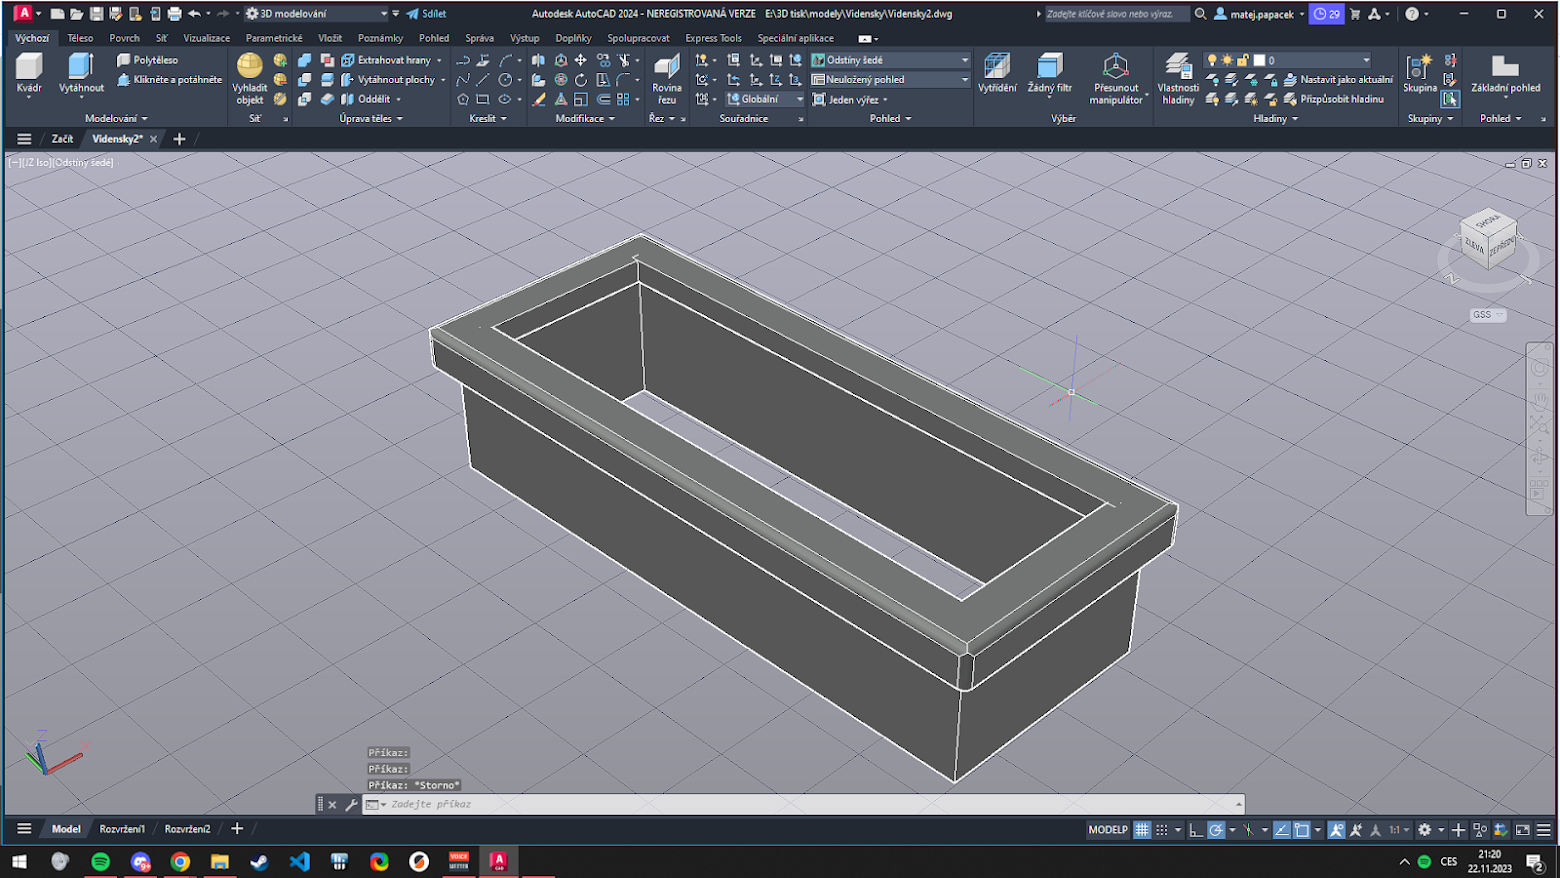The image size is (1560, 878).
Task: Click the white layer color swatch
Action: (x=1259, y=60)
